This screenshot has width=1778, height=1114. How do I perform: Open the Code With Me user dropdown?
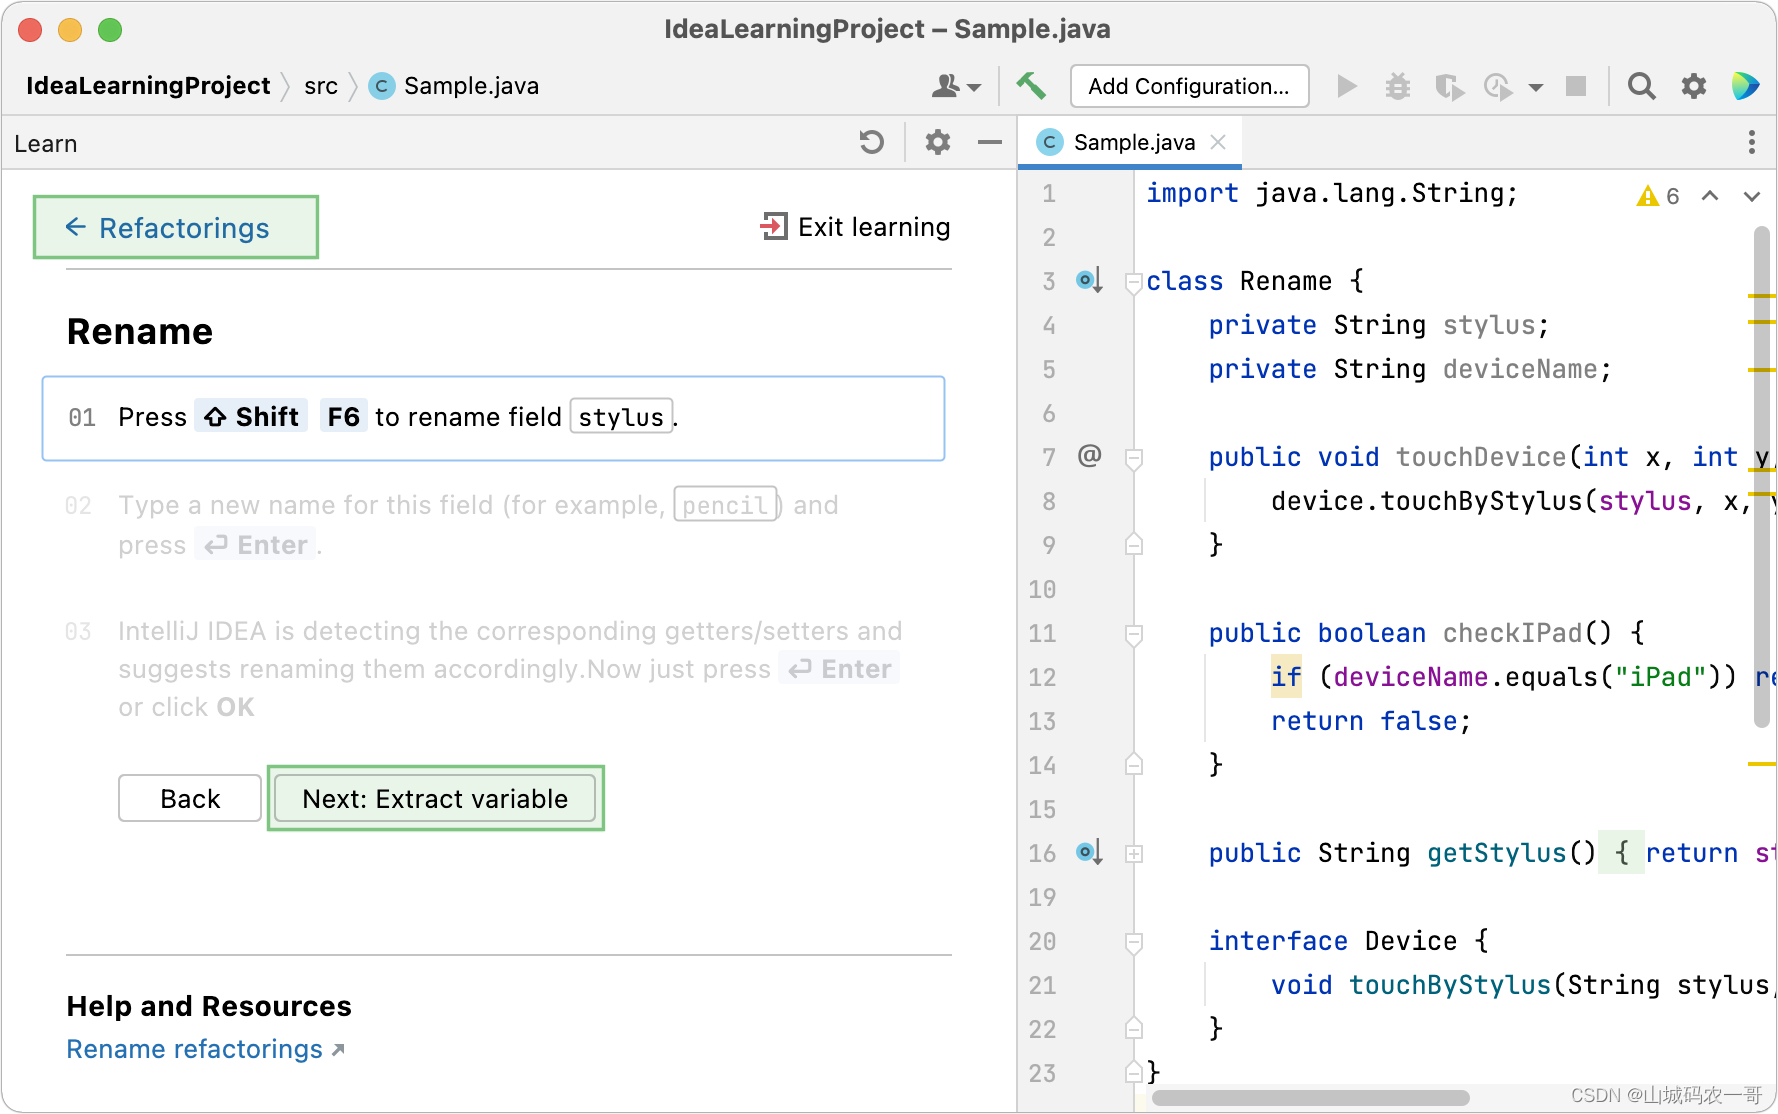point(956,86)
